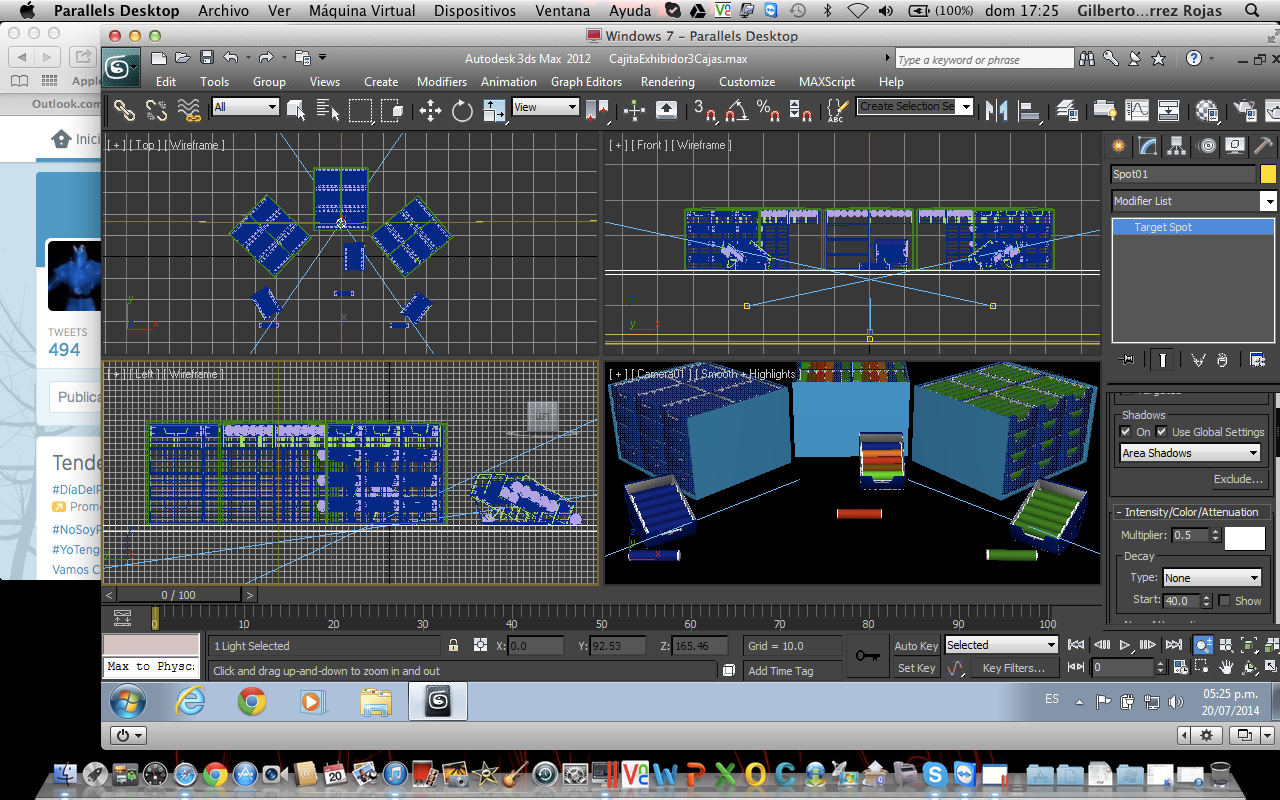1280x800 pixels.
Task: Toggle the Spinner Snap icon
Action: pyautogui.click(x=800, y=110)
